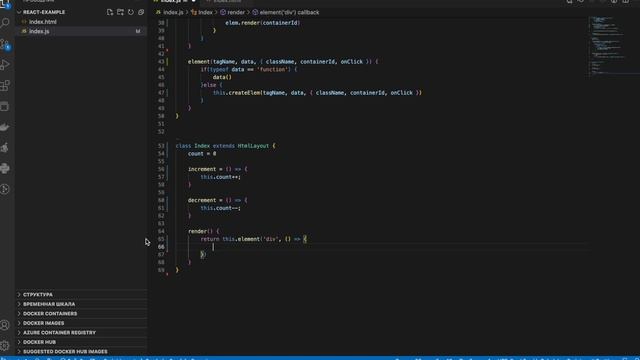Viewport: 640px width, 360px height.
Task: Click line number 66 in gutter
Action: [x=161, y=247]
